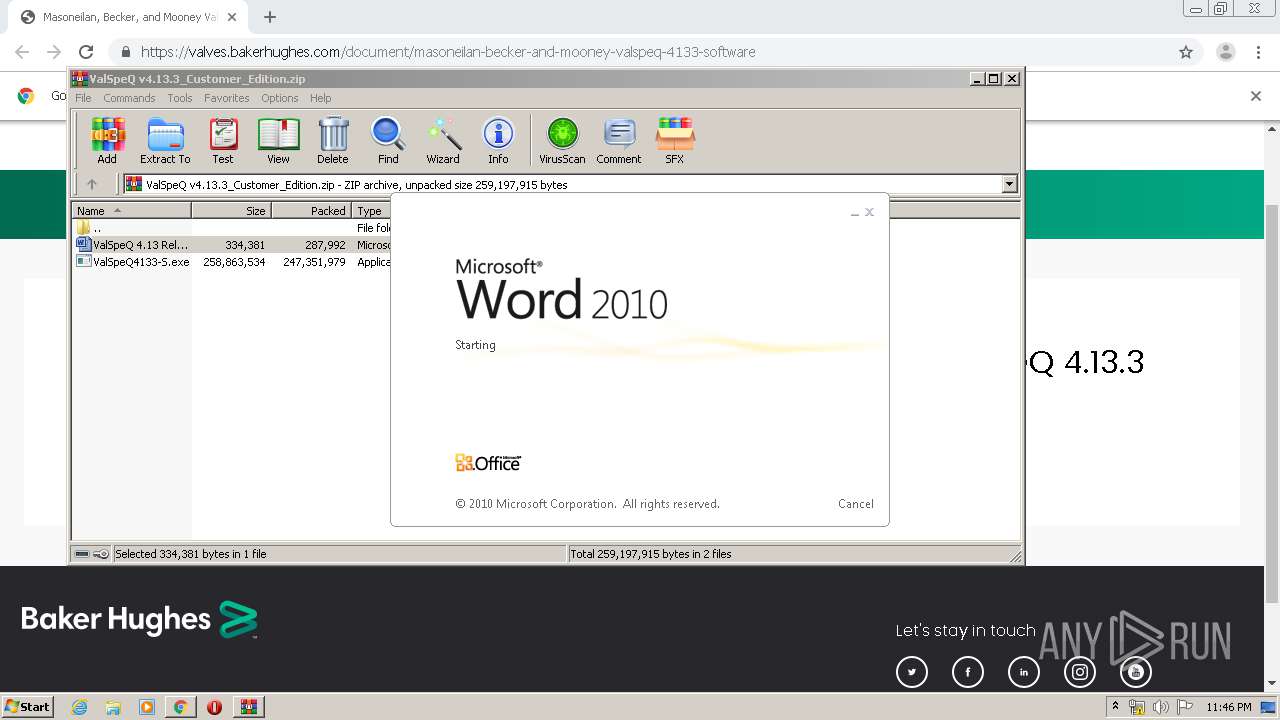Open Windows Explorer taskbar icon

[113, 707]
